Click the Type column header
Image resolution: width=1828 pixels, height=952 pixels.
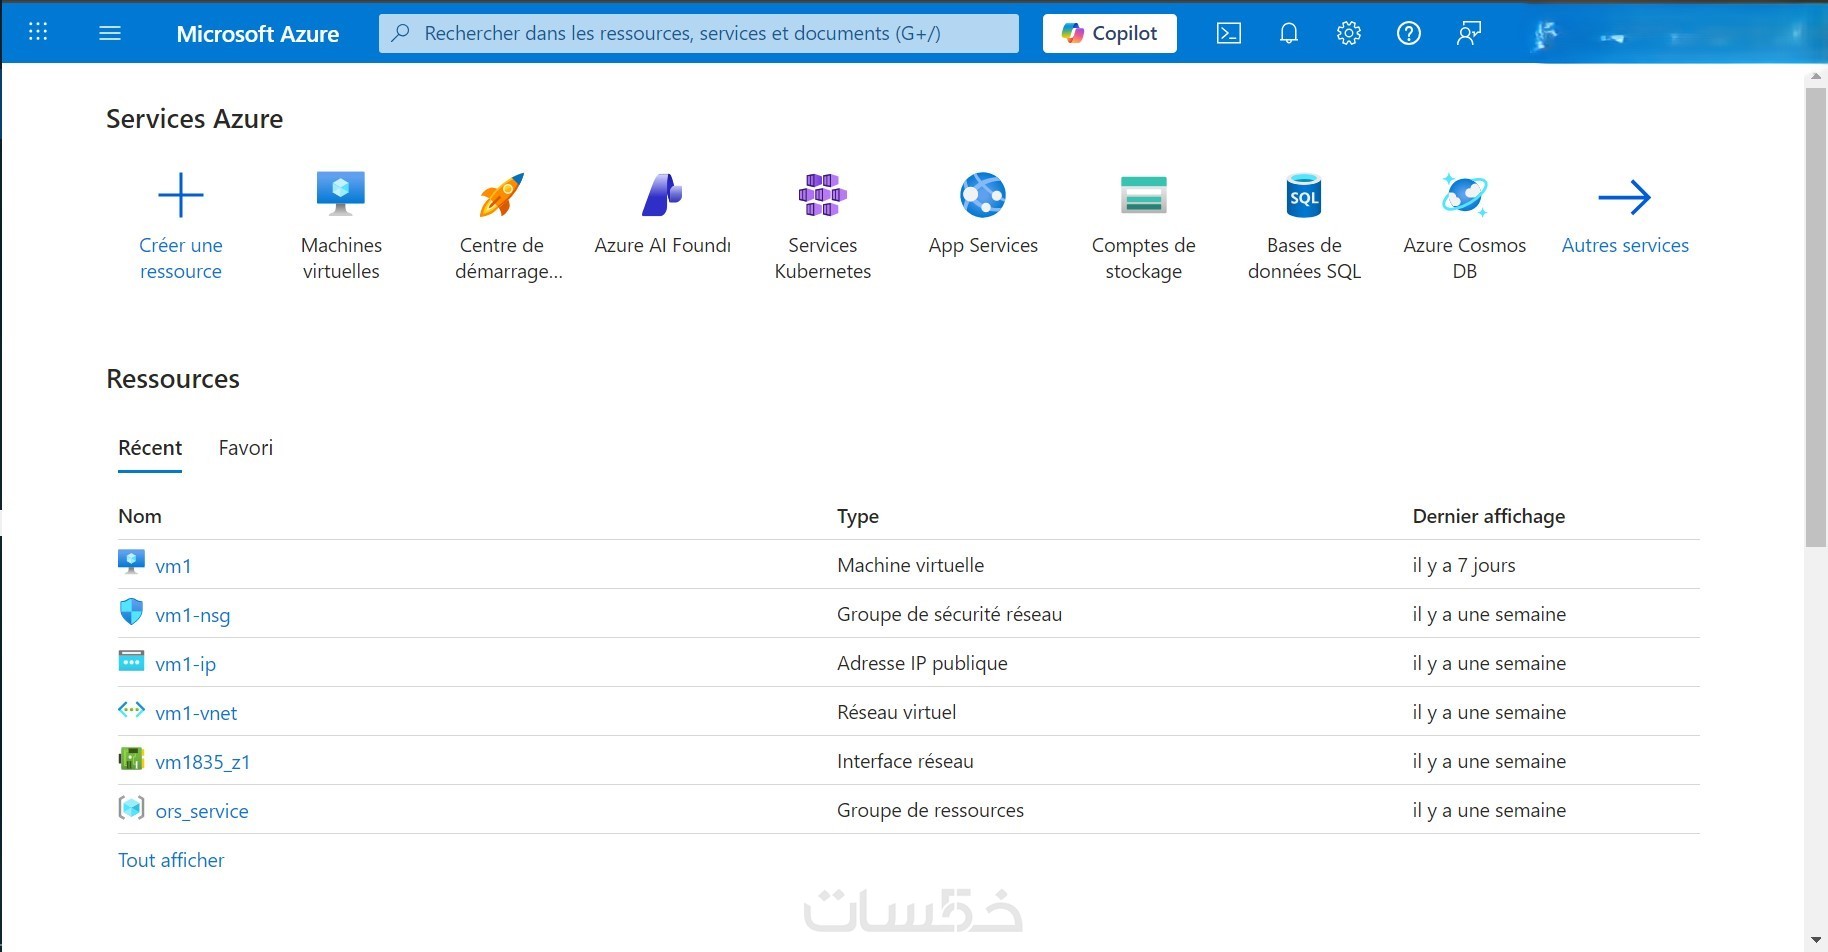point(858,516)
